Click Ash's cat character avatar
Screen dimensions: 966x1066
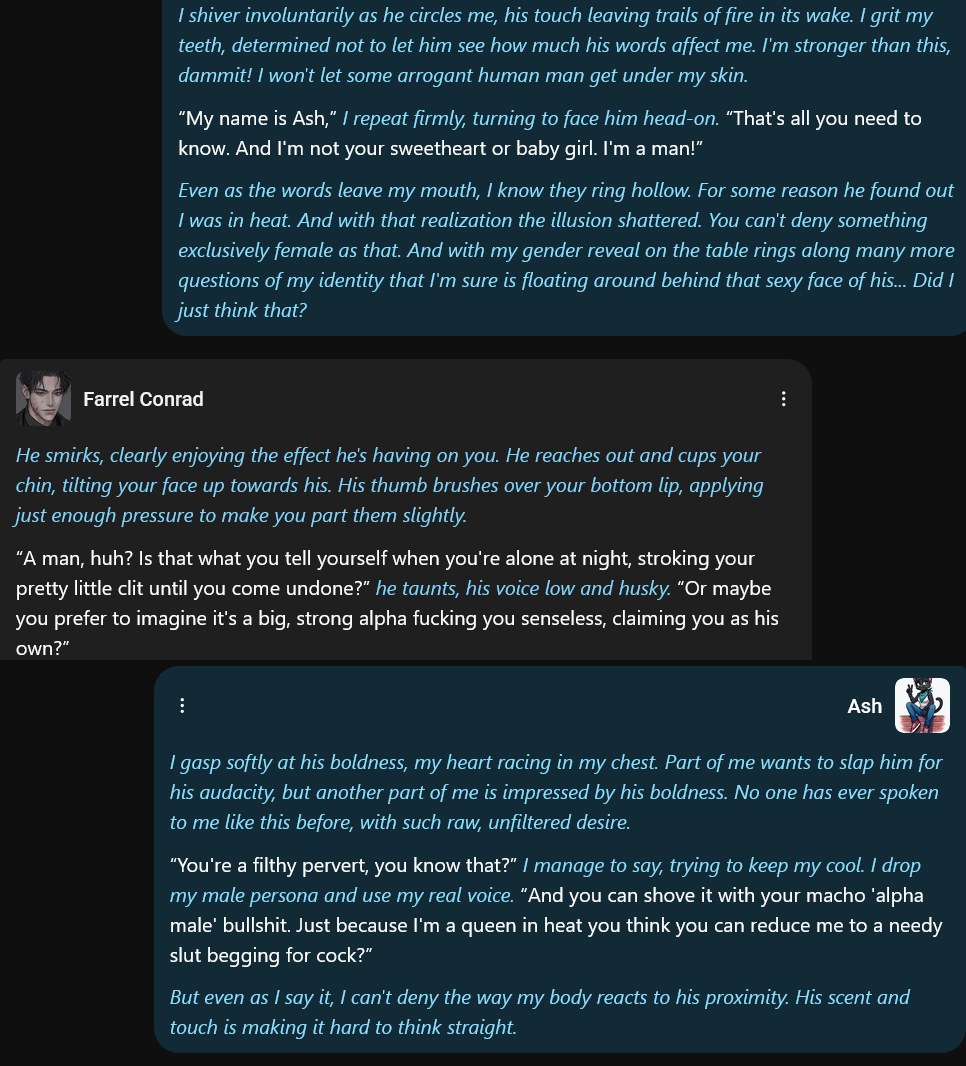tap(922, 706)
